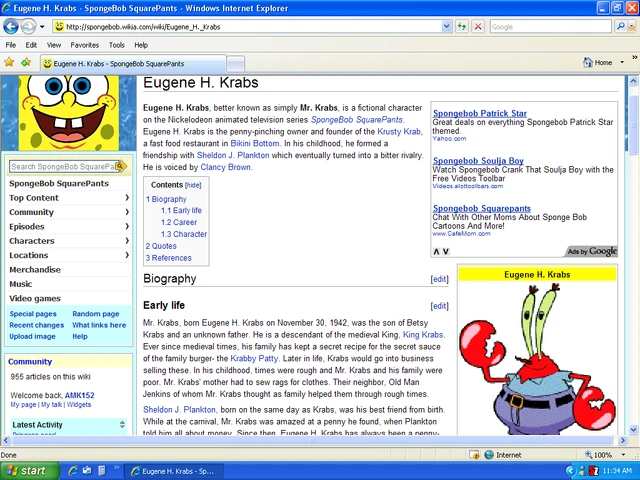Click the ad previous arrow icon
This screenshot has height=480, width=640.
(436, 251)
